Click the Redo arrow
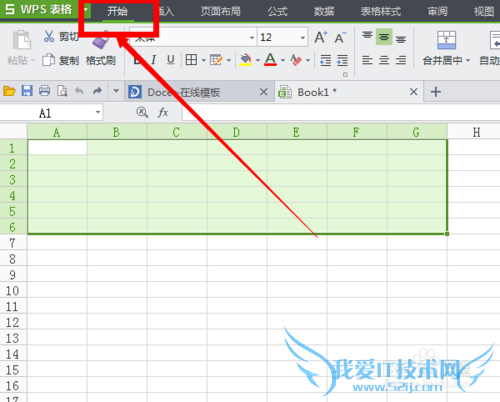 (x=97, y=91)
